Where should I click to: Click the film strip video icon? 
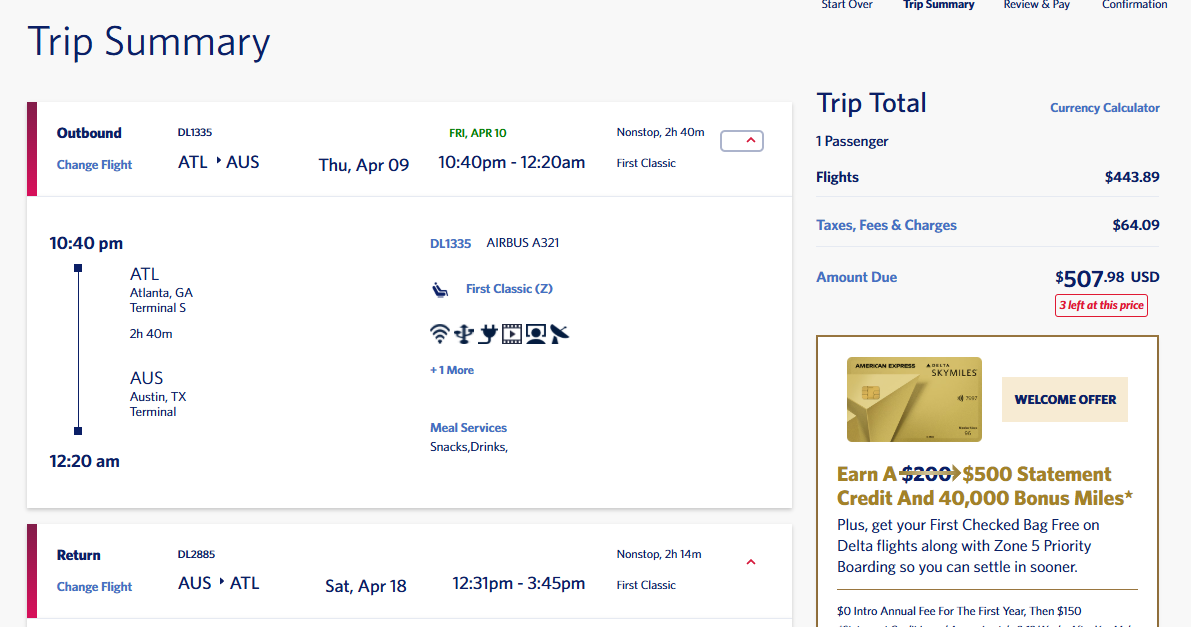512,334
